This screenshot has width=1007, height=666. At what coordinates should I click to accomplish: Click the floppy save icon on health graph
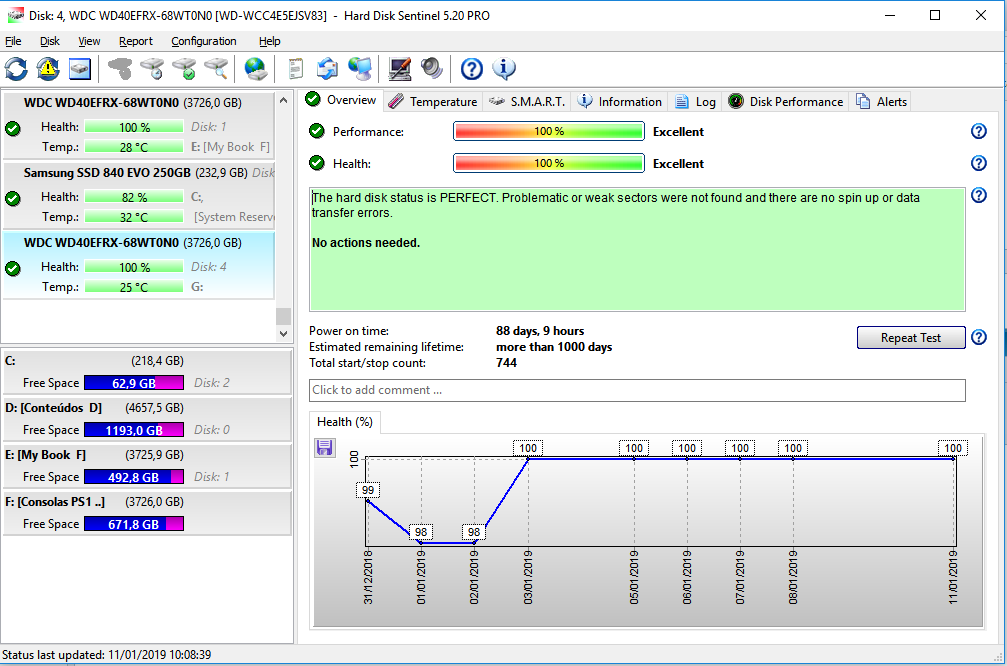coord(325,448)
